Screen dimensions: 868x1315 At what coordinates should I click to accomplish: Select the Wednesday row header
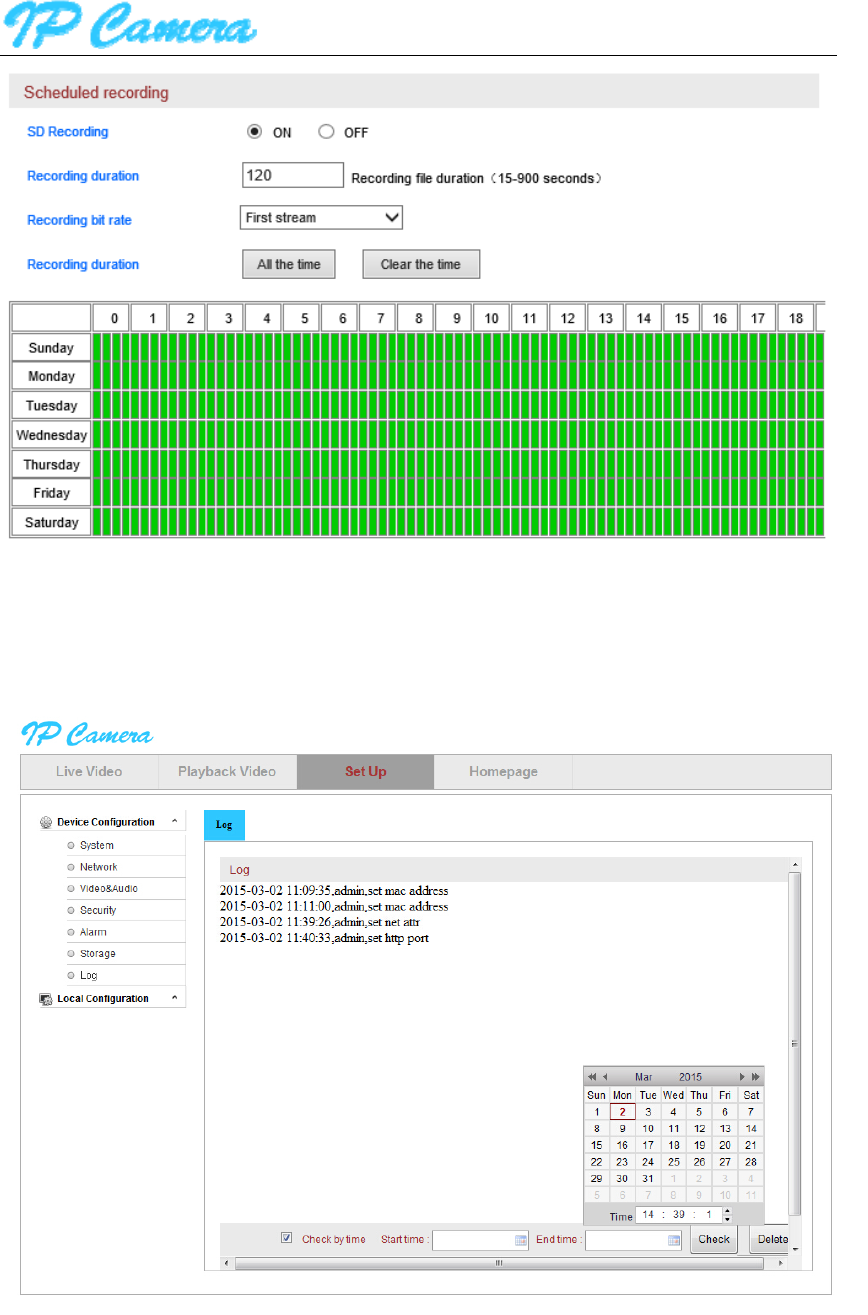pyautogui.click(x=51, y=435)
